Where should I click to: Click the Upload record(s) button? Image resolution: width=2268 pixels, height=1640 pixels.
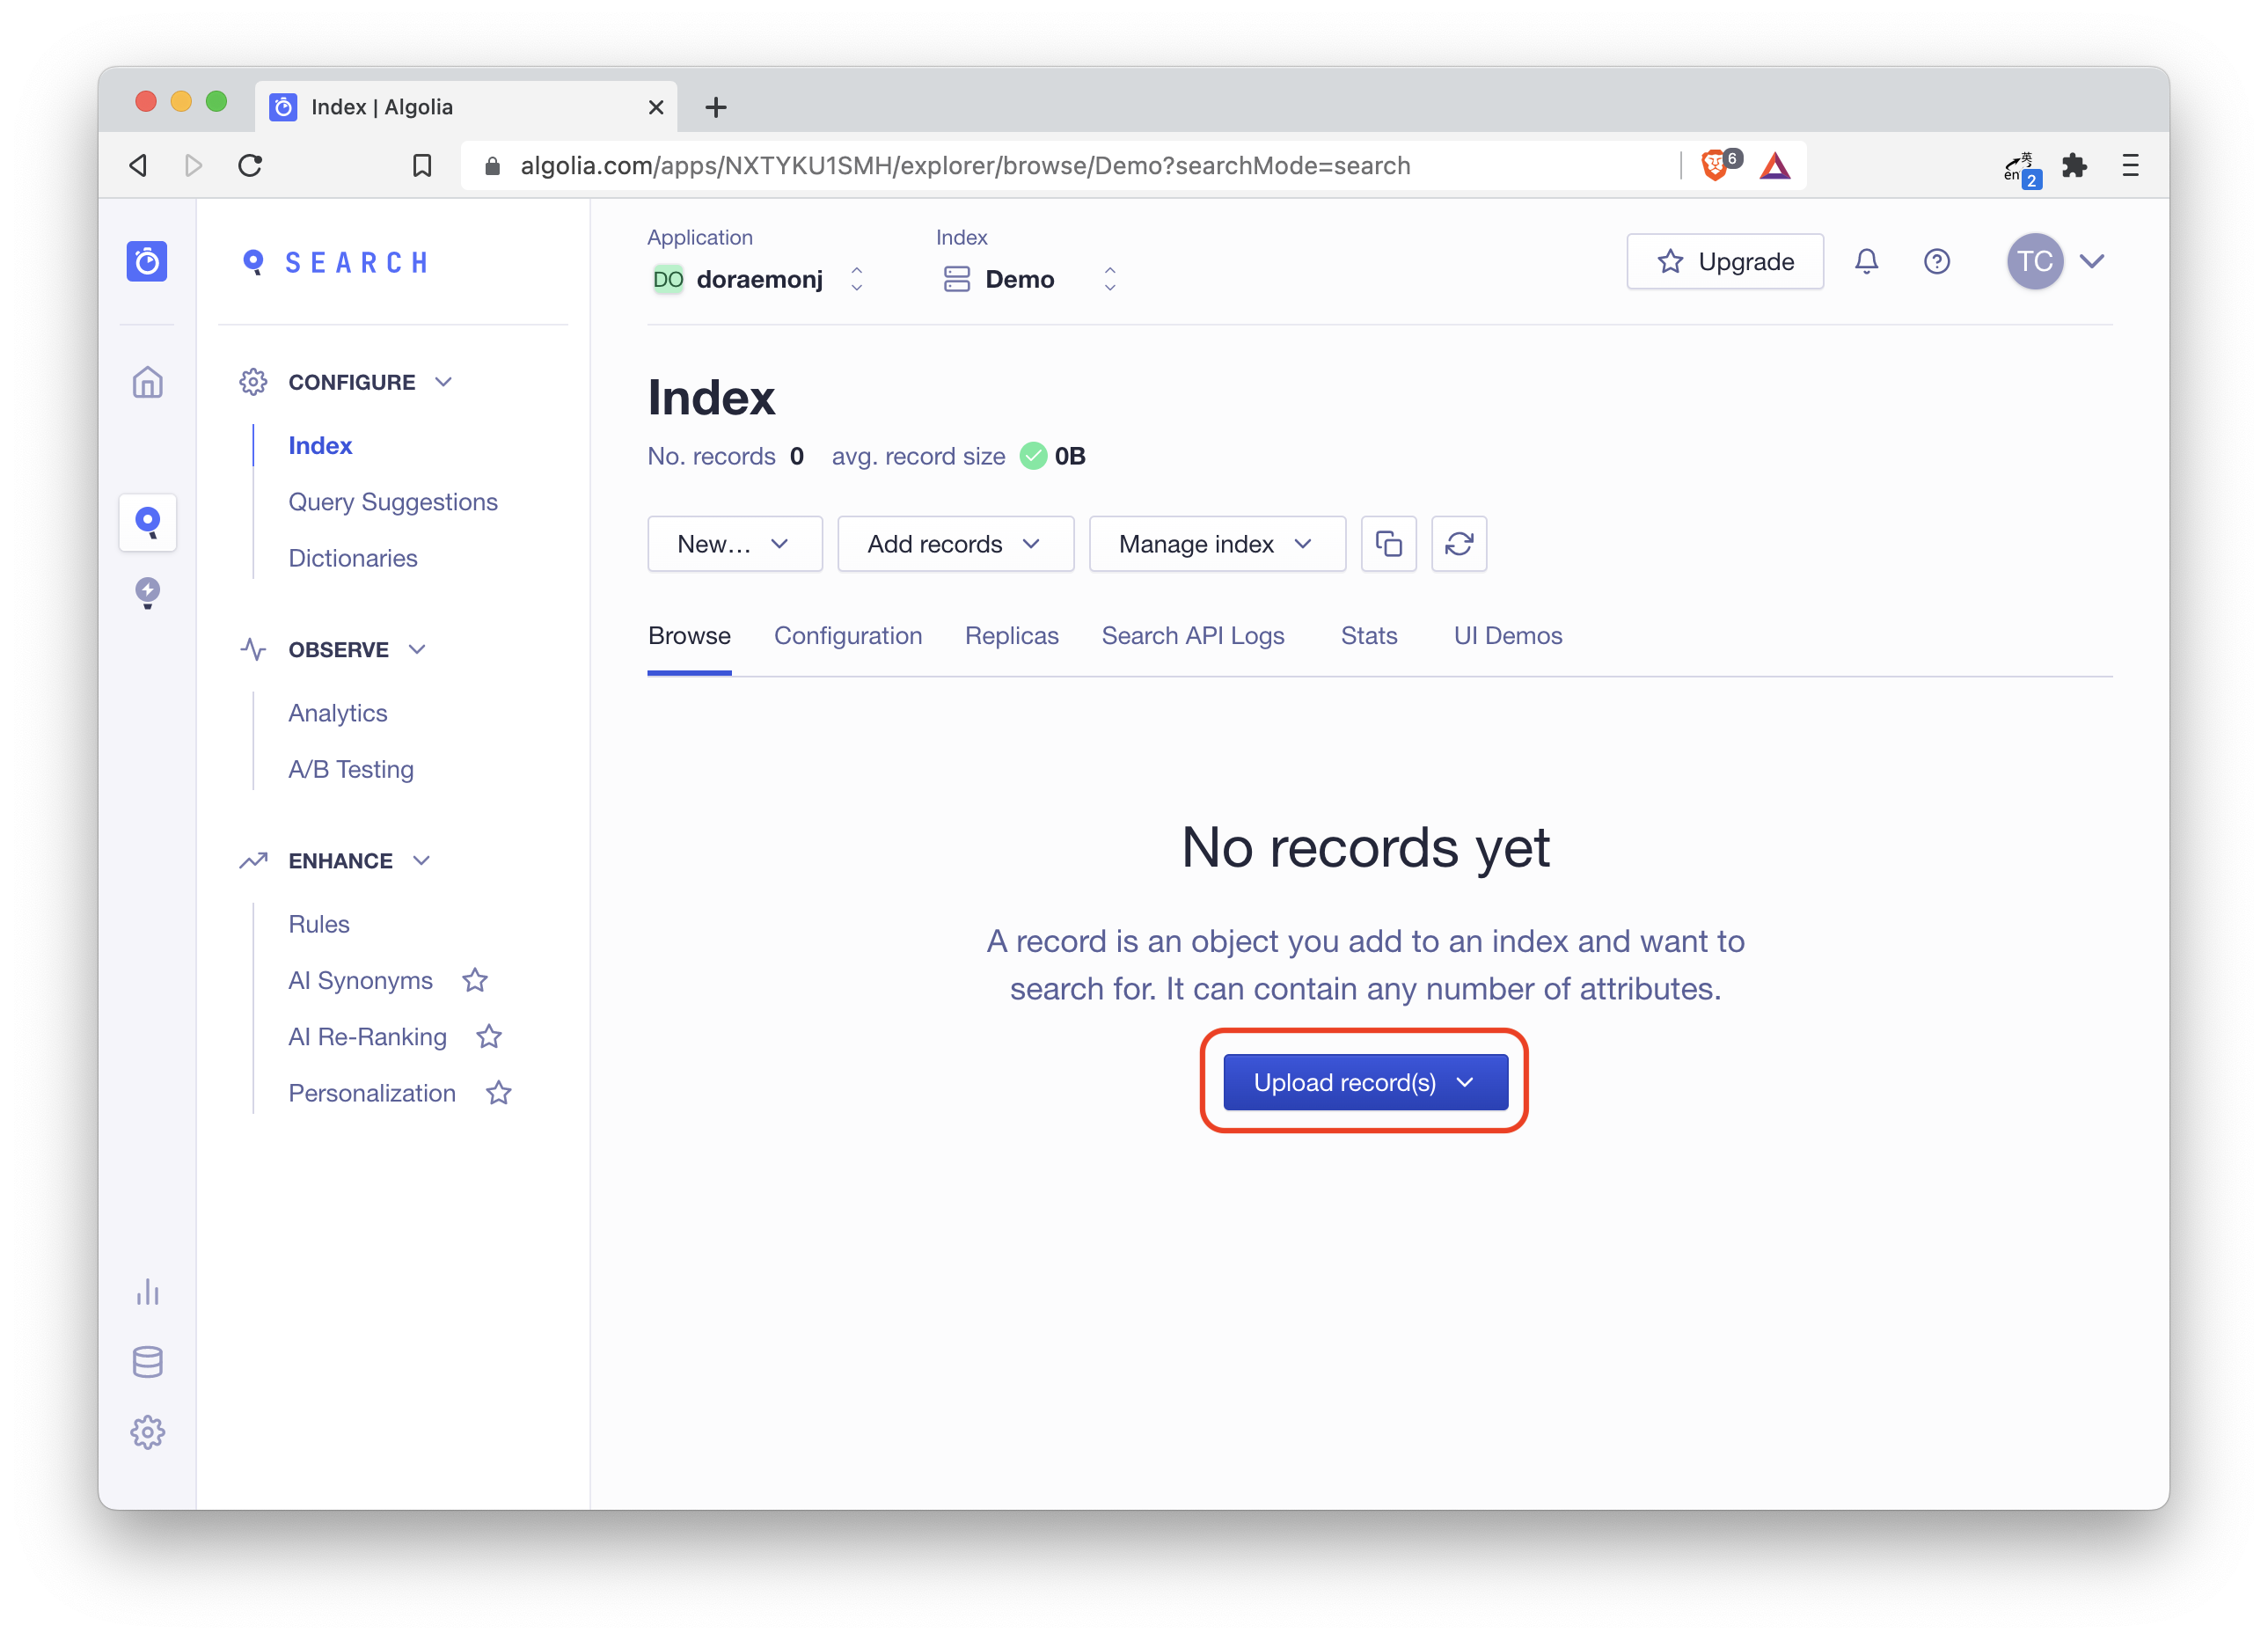[x=1364, y=1082]
